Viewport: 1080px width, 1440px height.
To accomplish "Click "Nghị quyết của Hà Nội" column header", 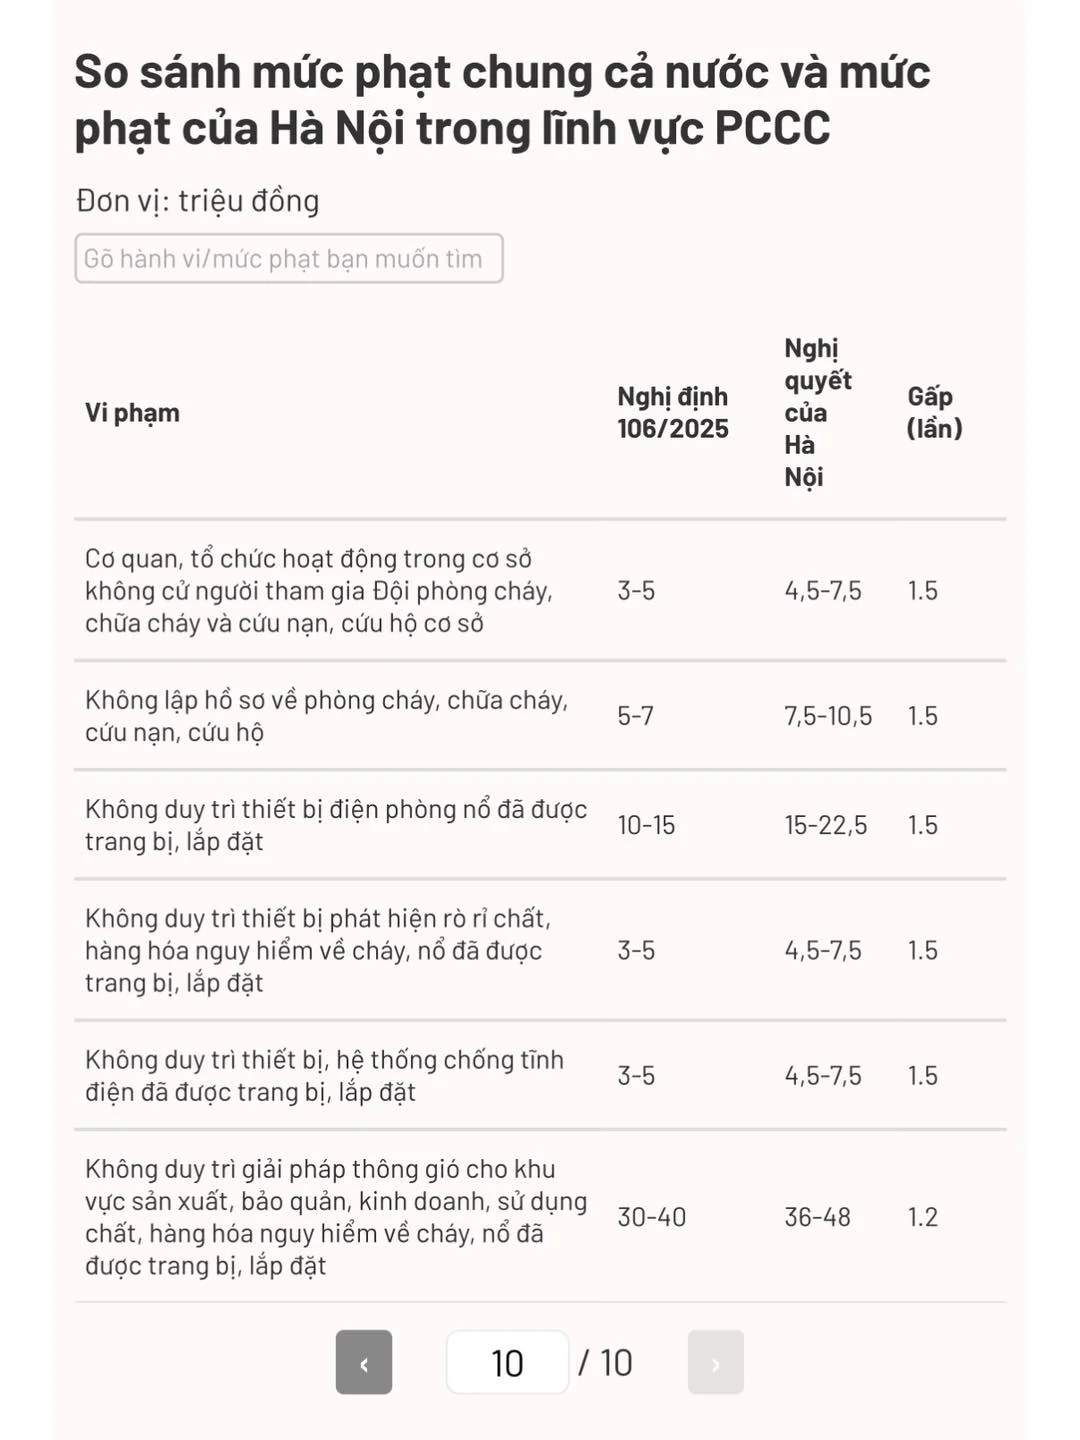I will 817,413.
